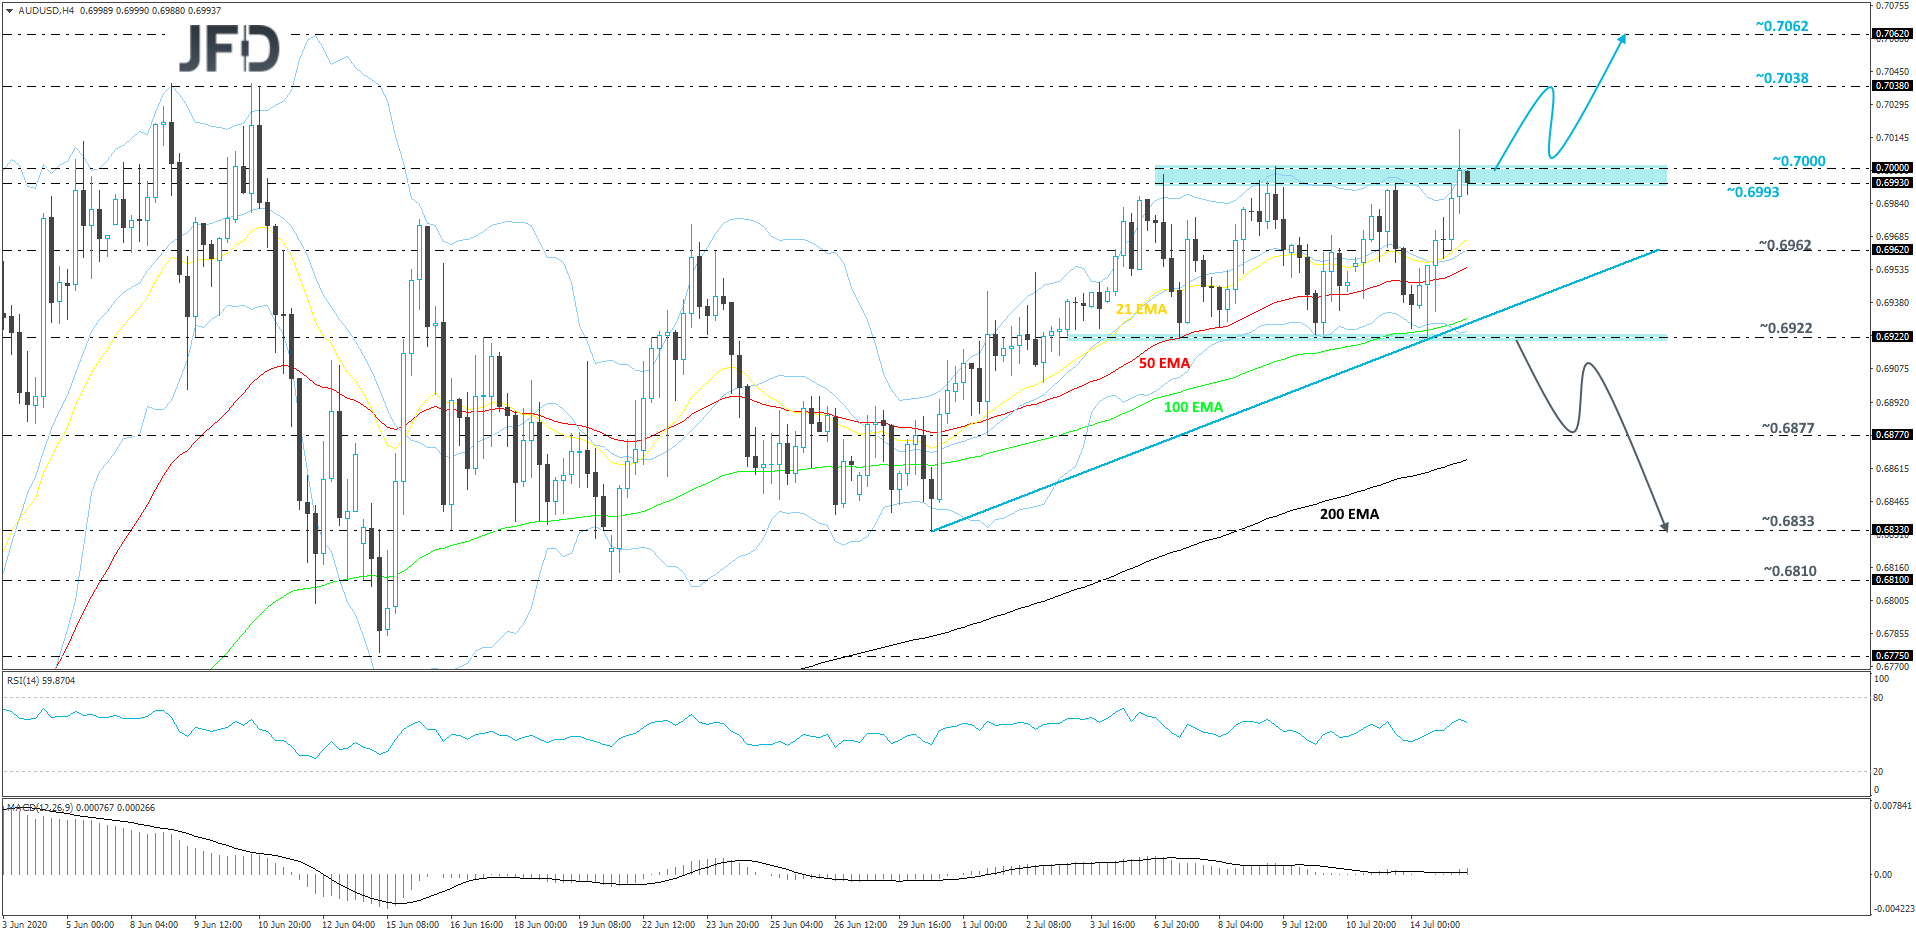Image resolution: width=1916 pixels, height=936 pixels.
Task: Select the 21 EMA label
Action: tap(1141, 309)
